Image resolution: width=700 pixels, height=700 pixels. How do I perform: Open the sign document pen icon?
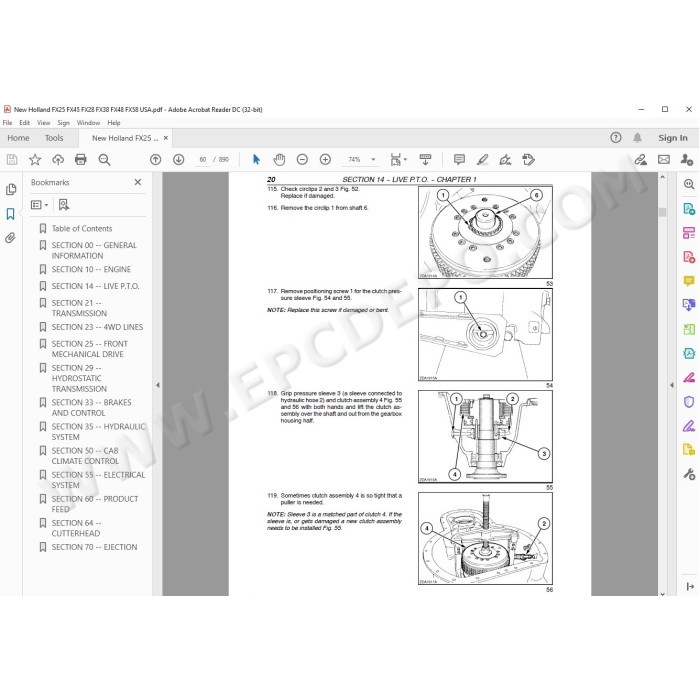[505, 159]
